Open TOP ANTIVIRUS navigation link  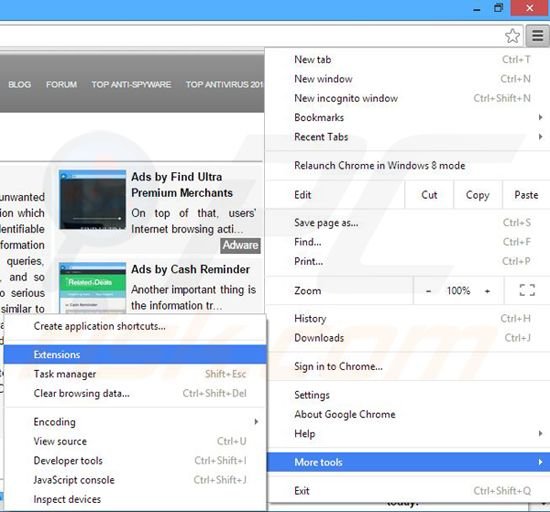[224, 85]
